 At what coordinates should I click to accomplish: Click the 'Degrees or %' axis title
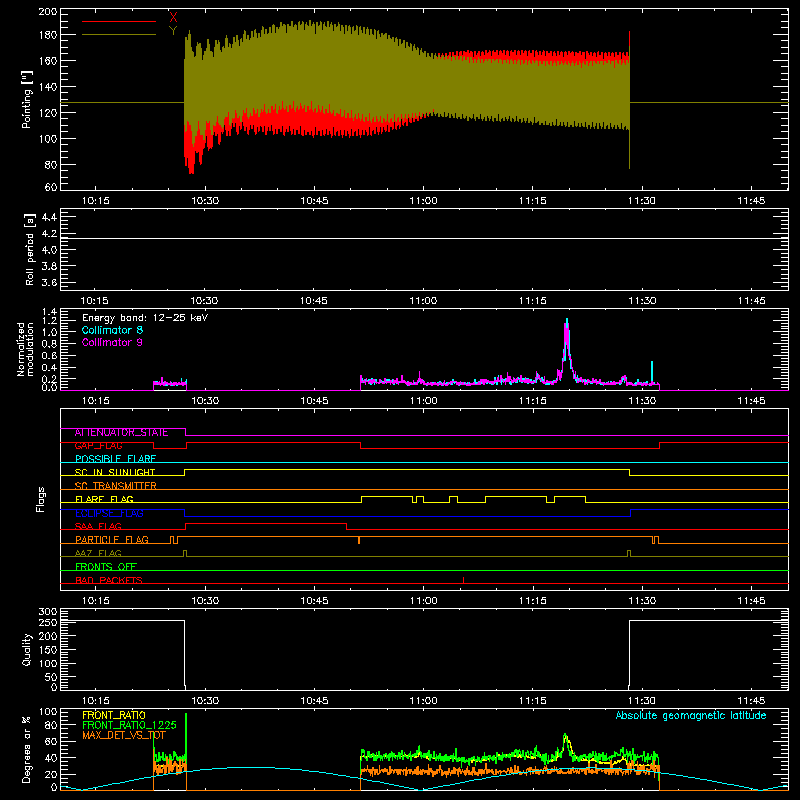pos(27,750)
